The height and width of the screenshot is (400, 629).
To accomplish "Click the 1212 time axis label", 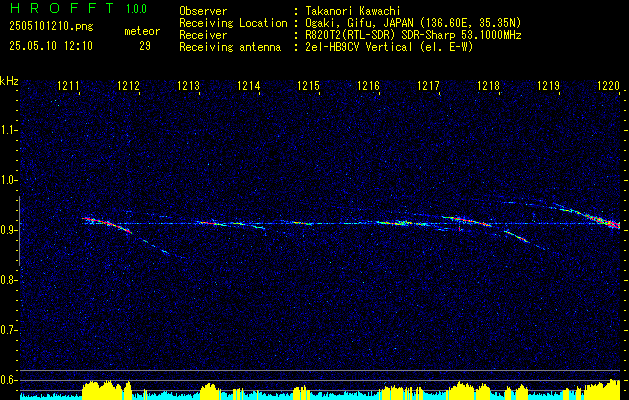I will (x=128, y=85).
